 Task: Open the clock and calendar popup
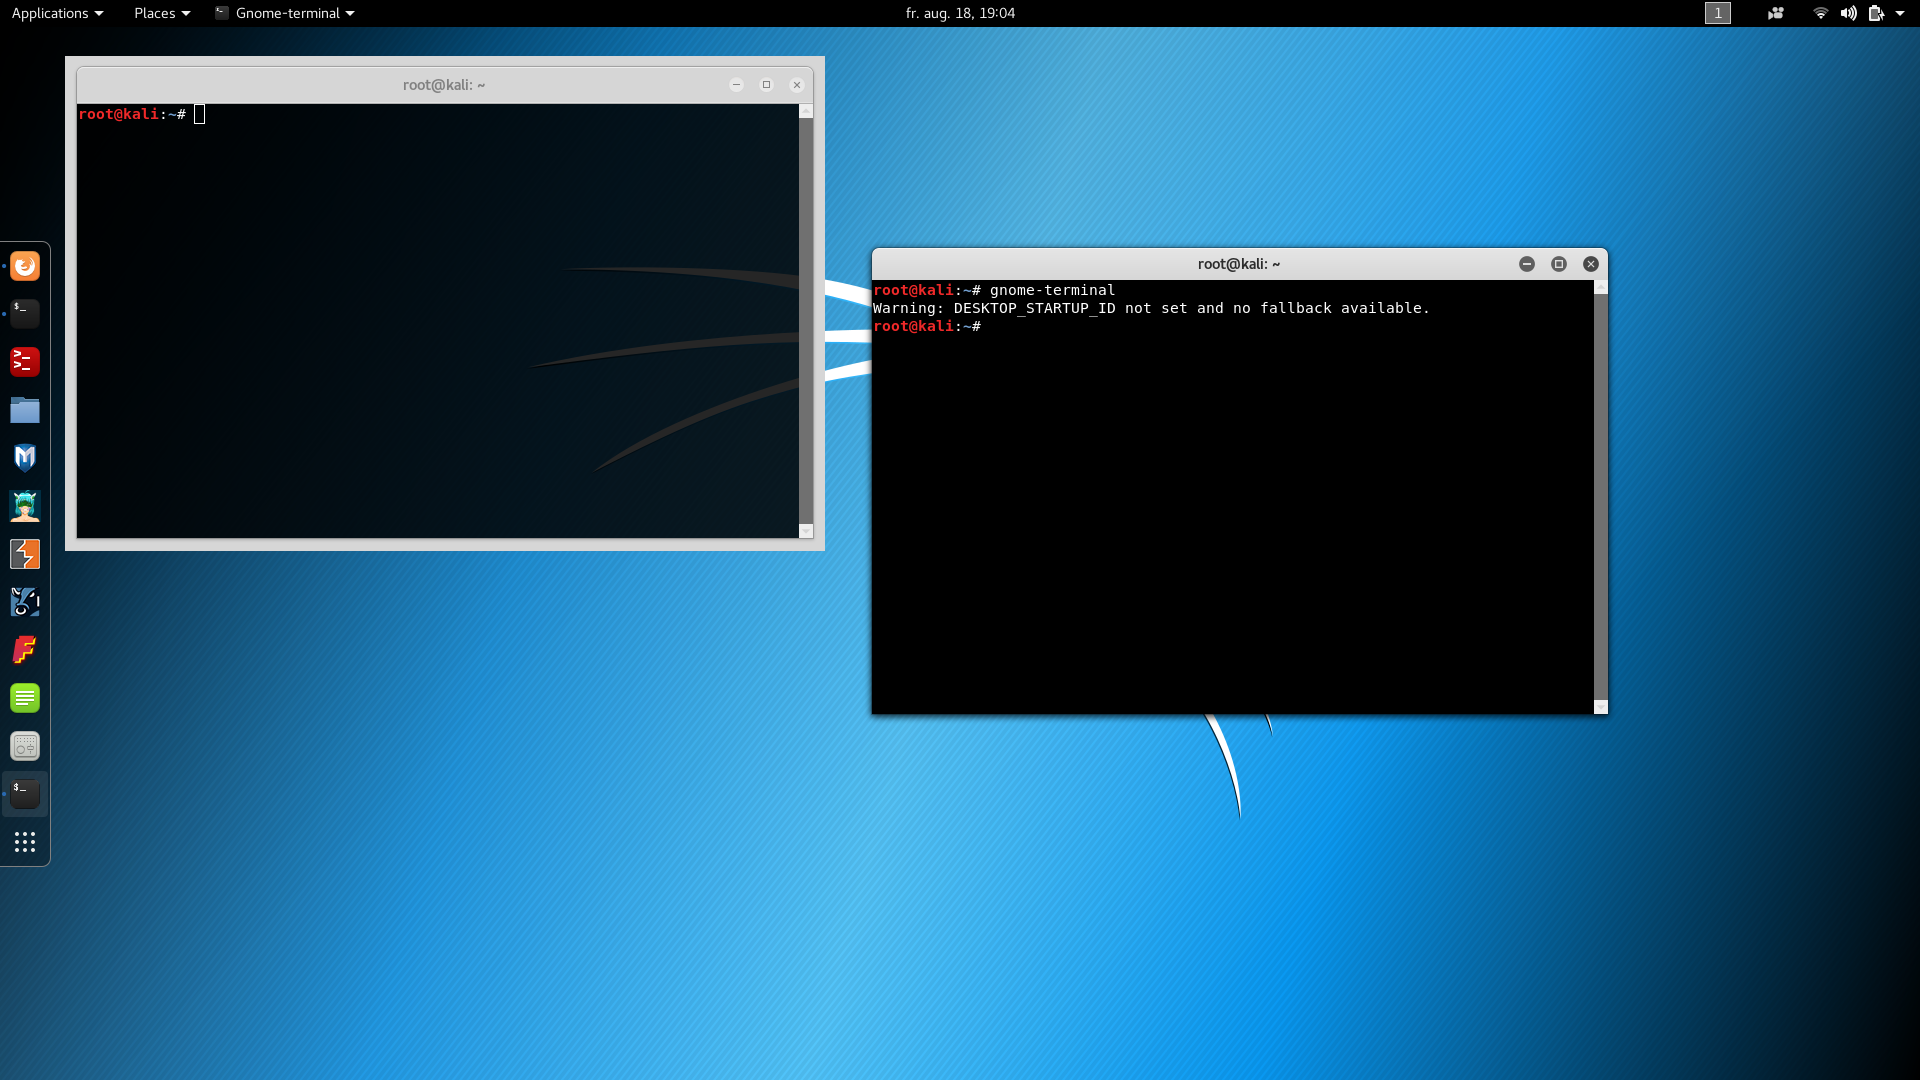959,13
